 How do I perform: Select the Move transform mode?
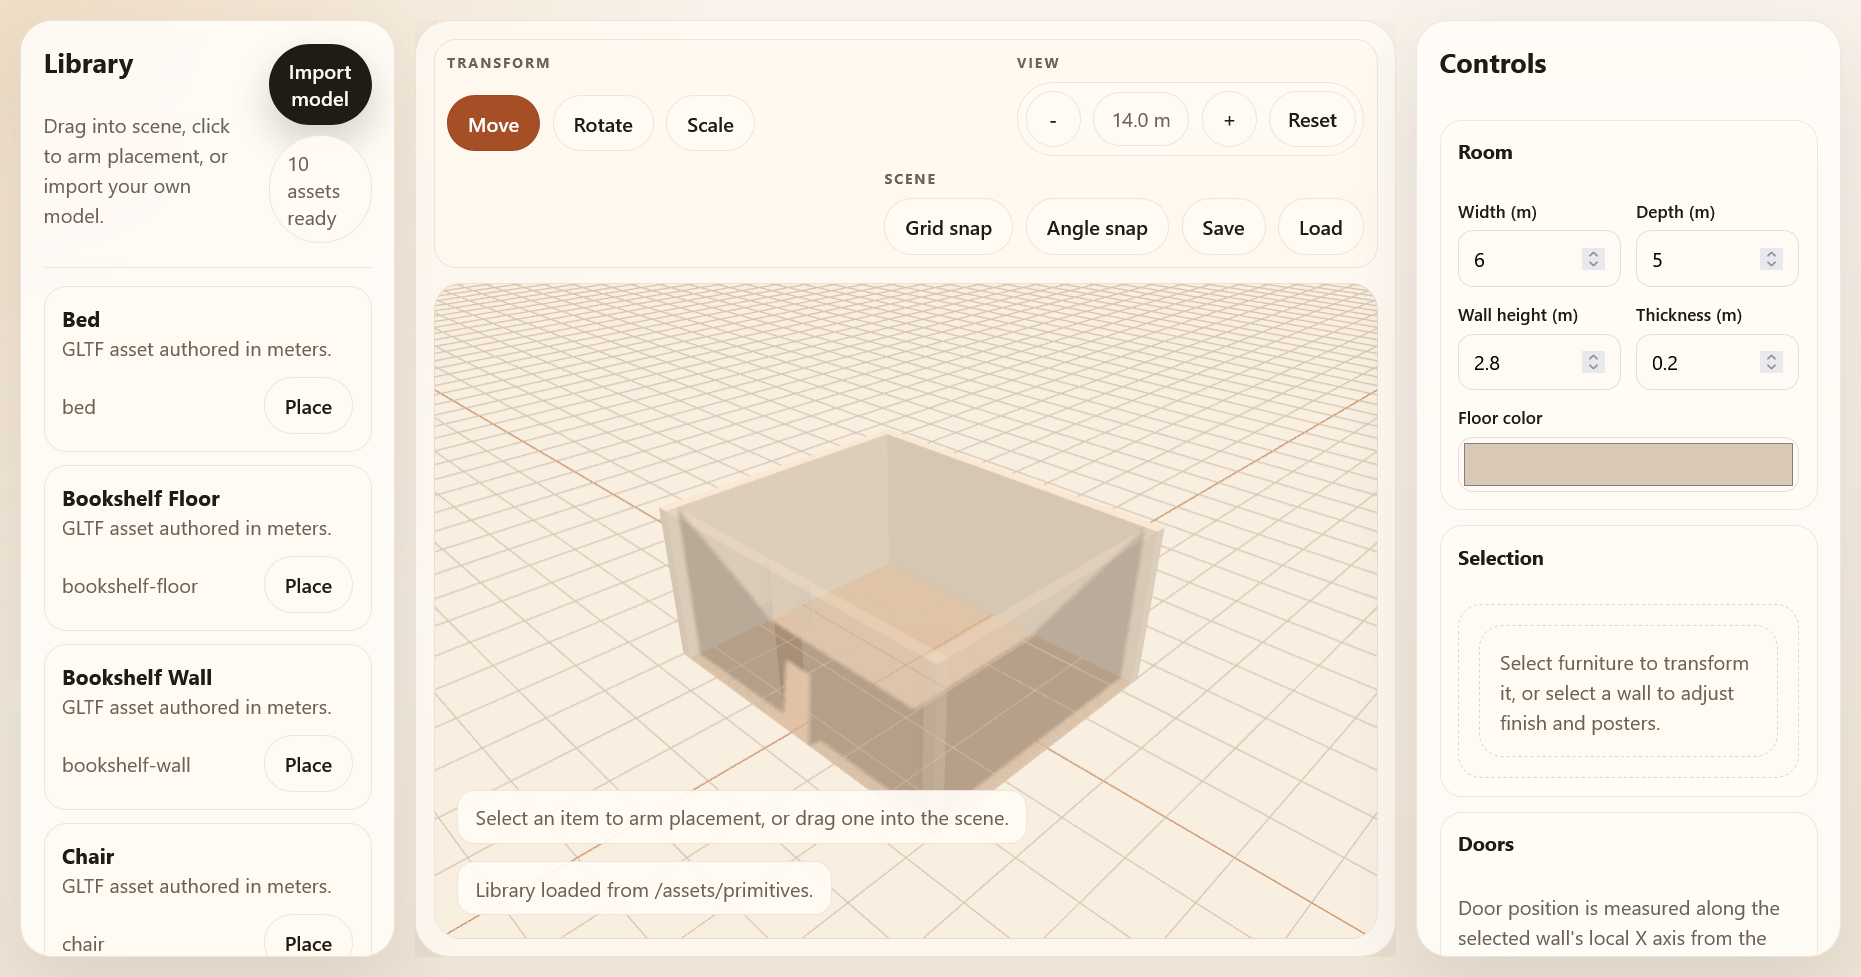pos(493,124)
